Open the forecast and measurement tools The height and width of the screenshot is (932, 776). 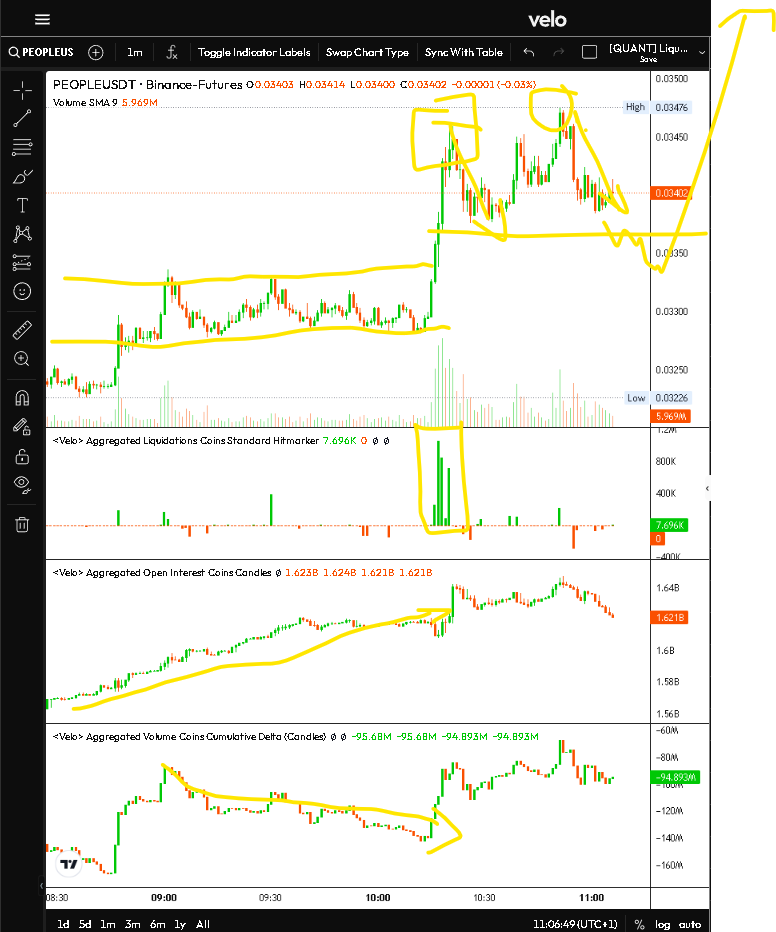(23, 262)
